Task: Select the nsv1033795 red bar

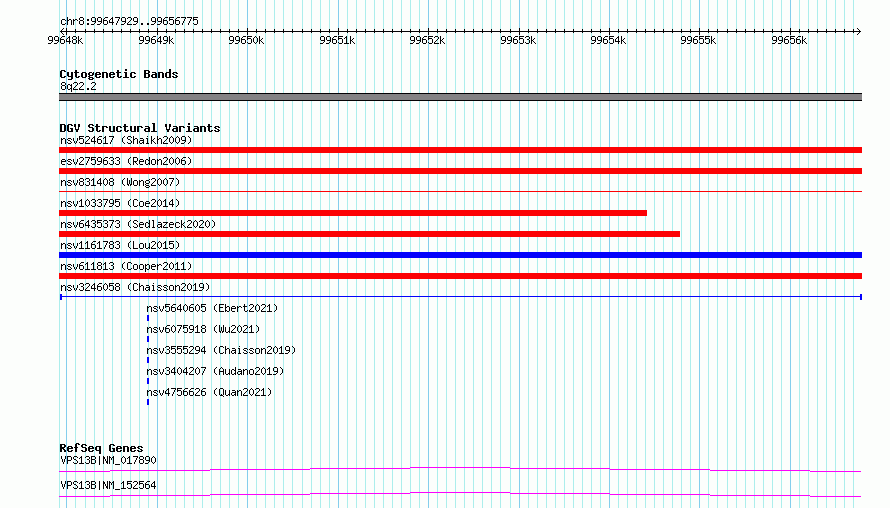Action: [353, 213]
